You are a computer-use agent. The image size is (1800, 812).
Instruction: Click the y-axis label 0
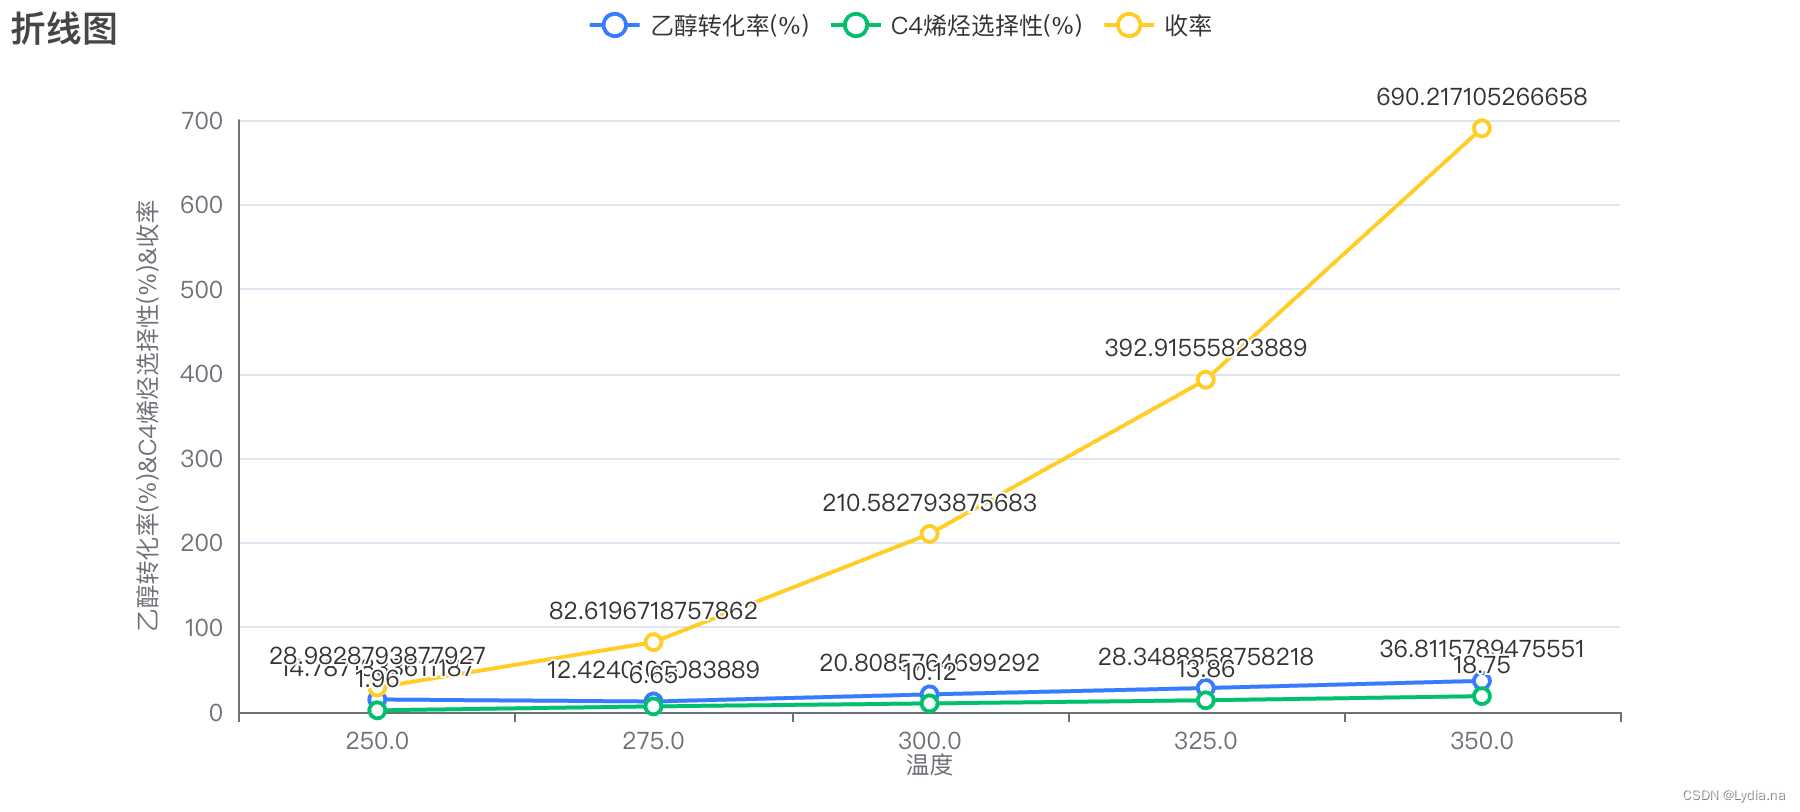click(216, 713)
